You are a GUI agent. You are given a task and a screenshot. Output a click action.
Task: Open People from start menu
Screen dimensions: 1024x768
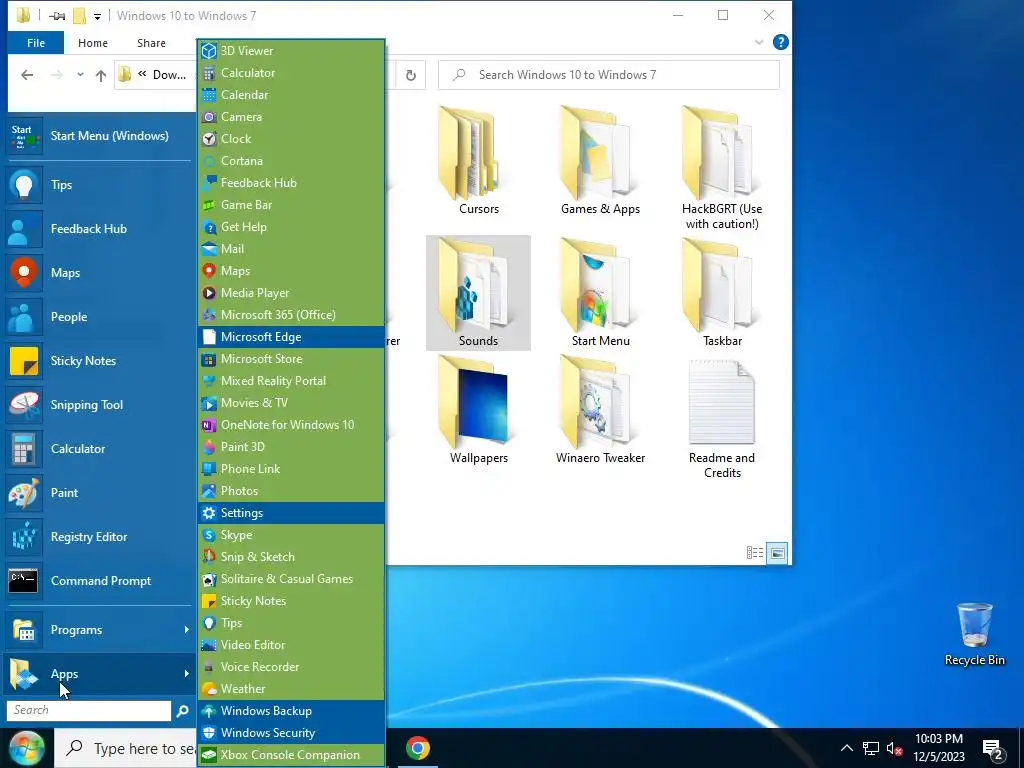coord(100,317)
